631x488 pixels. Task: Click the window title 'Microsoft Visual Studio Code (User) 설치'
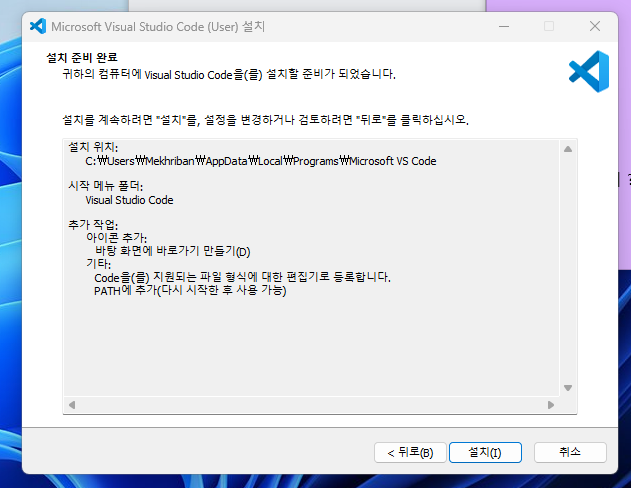158,27
